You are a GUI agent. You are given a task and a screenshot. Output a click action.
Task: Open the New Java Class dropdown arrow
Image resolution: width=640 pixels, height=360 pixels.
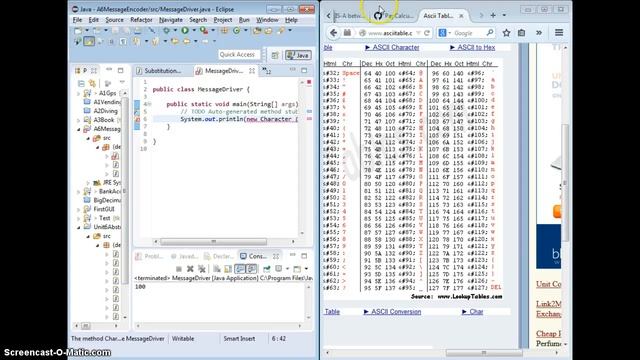[245, 31]
